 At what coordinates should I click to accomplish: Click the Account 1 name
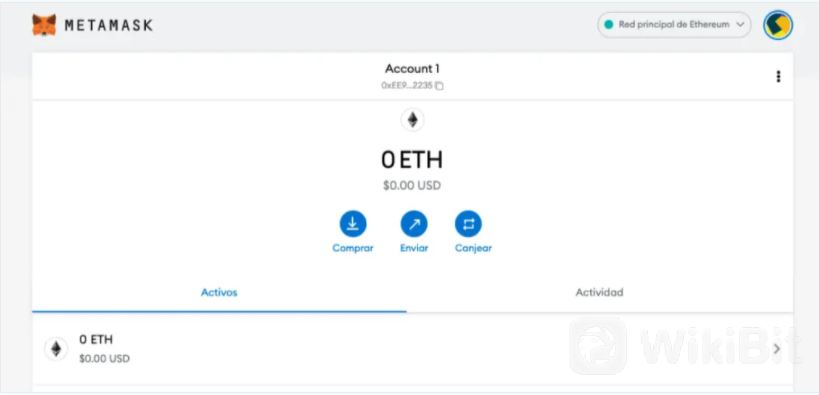pos(413,68)
